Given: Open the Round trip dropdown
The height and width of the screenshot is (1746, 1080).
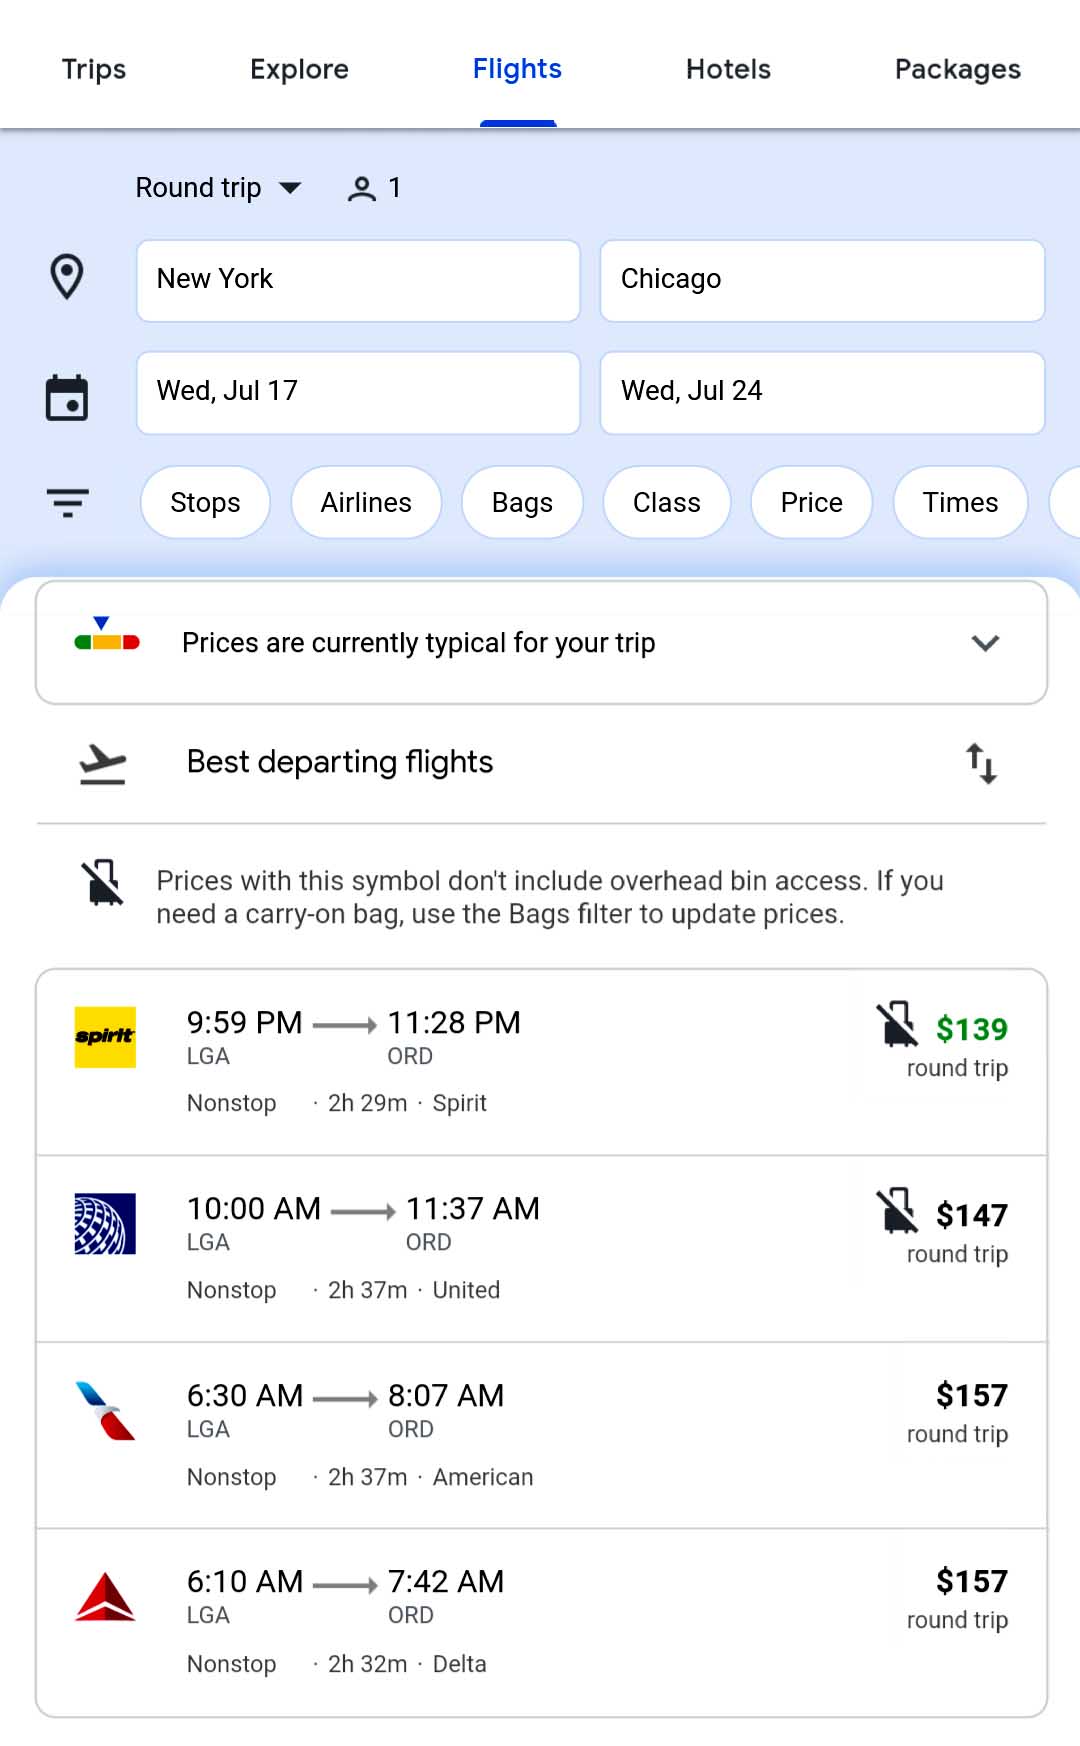Looking at the screenshot, I should (218, 188).
